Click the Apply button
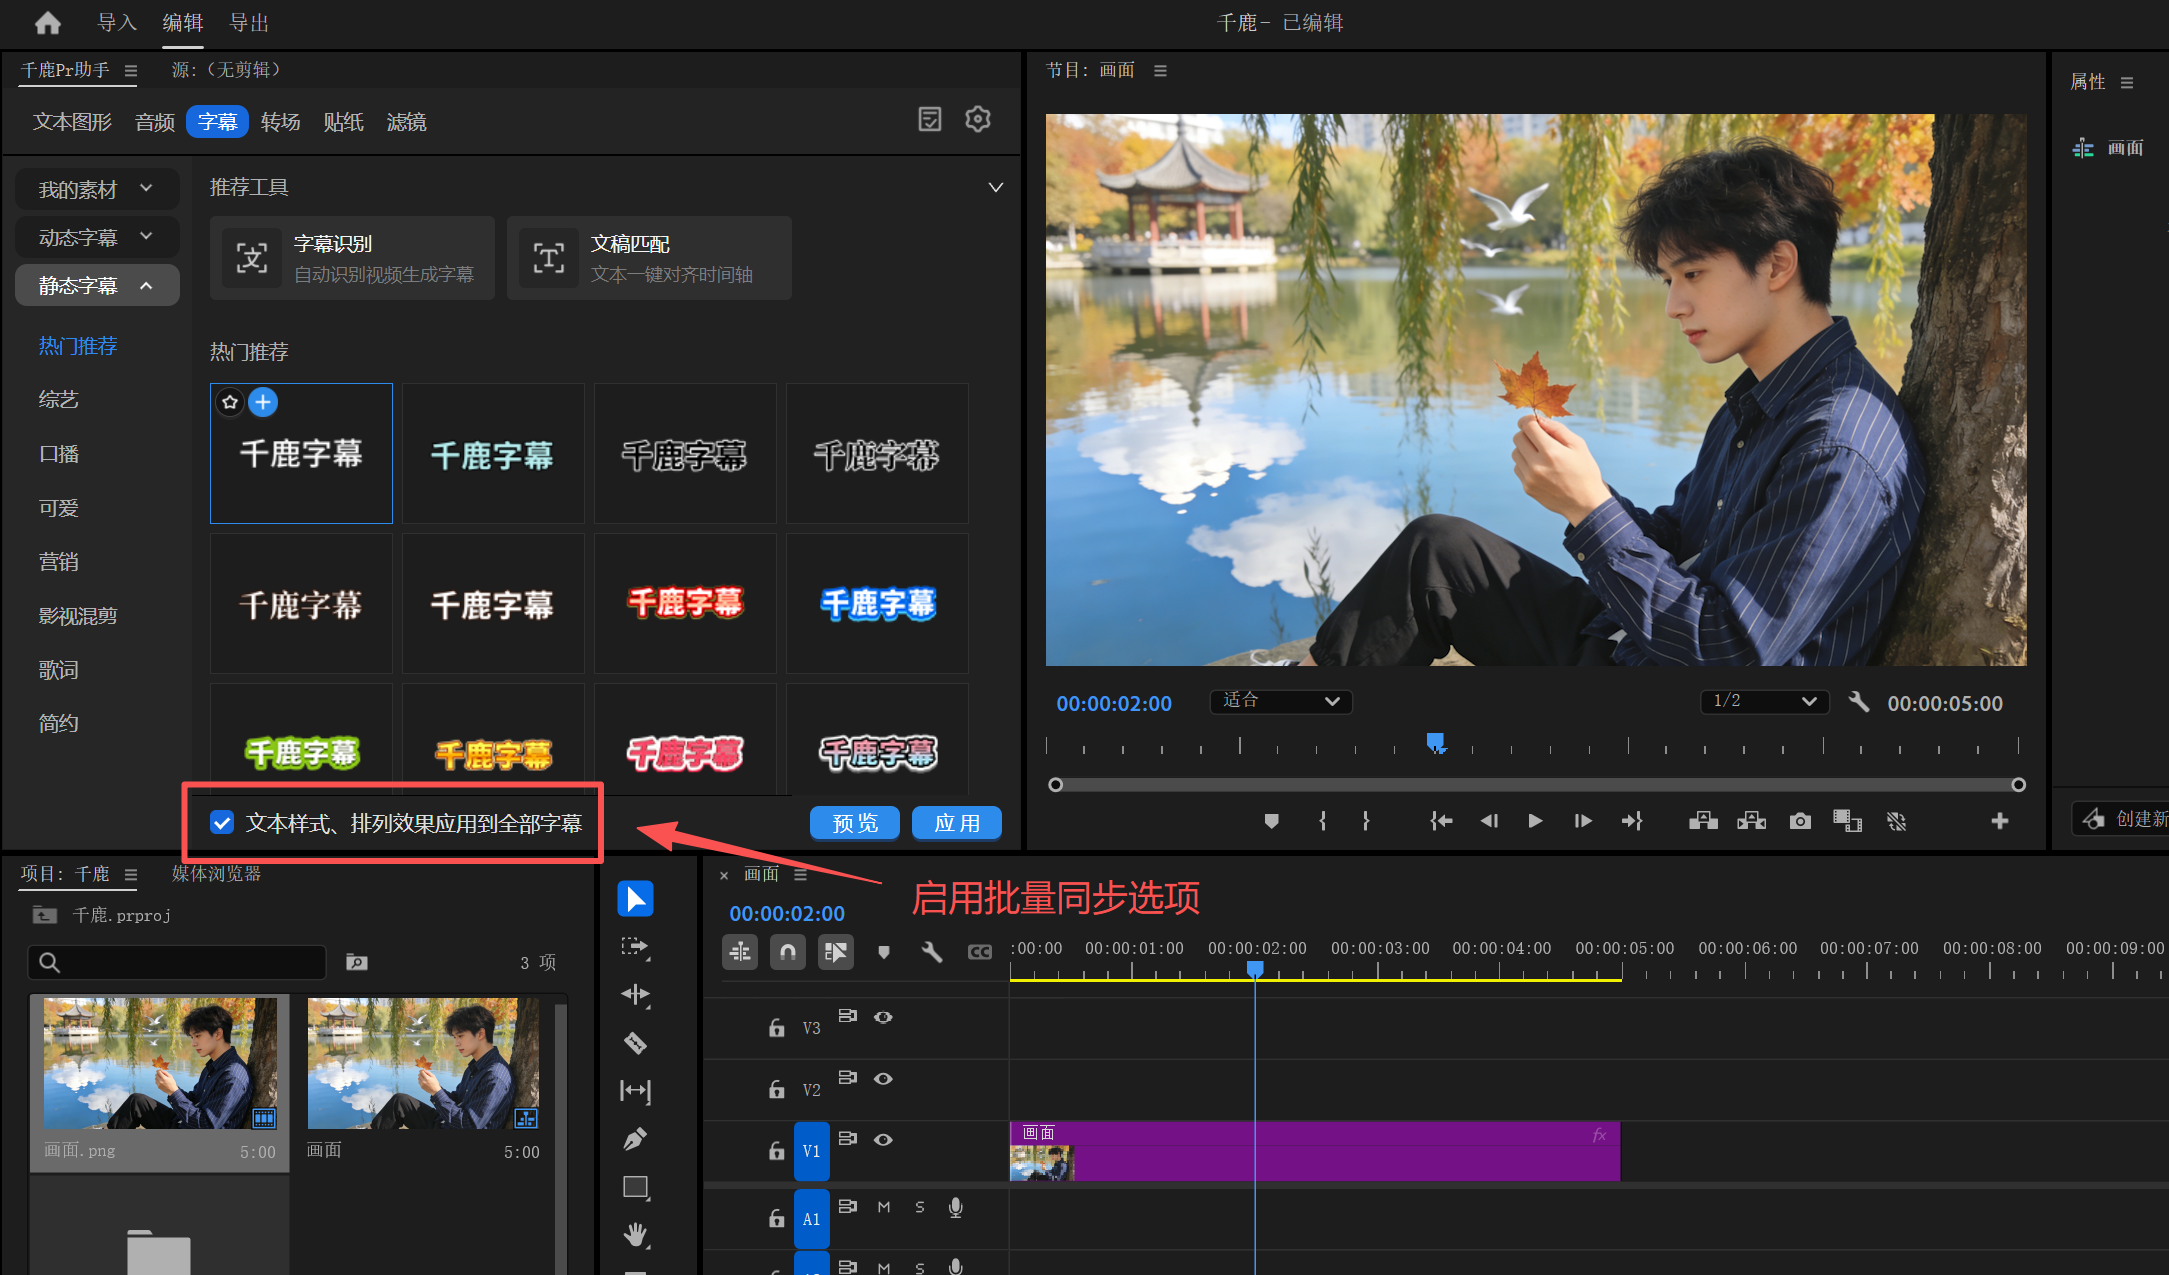This screenshot has height=1275, width=2169. [956, 823]
